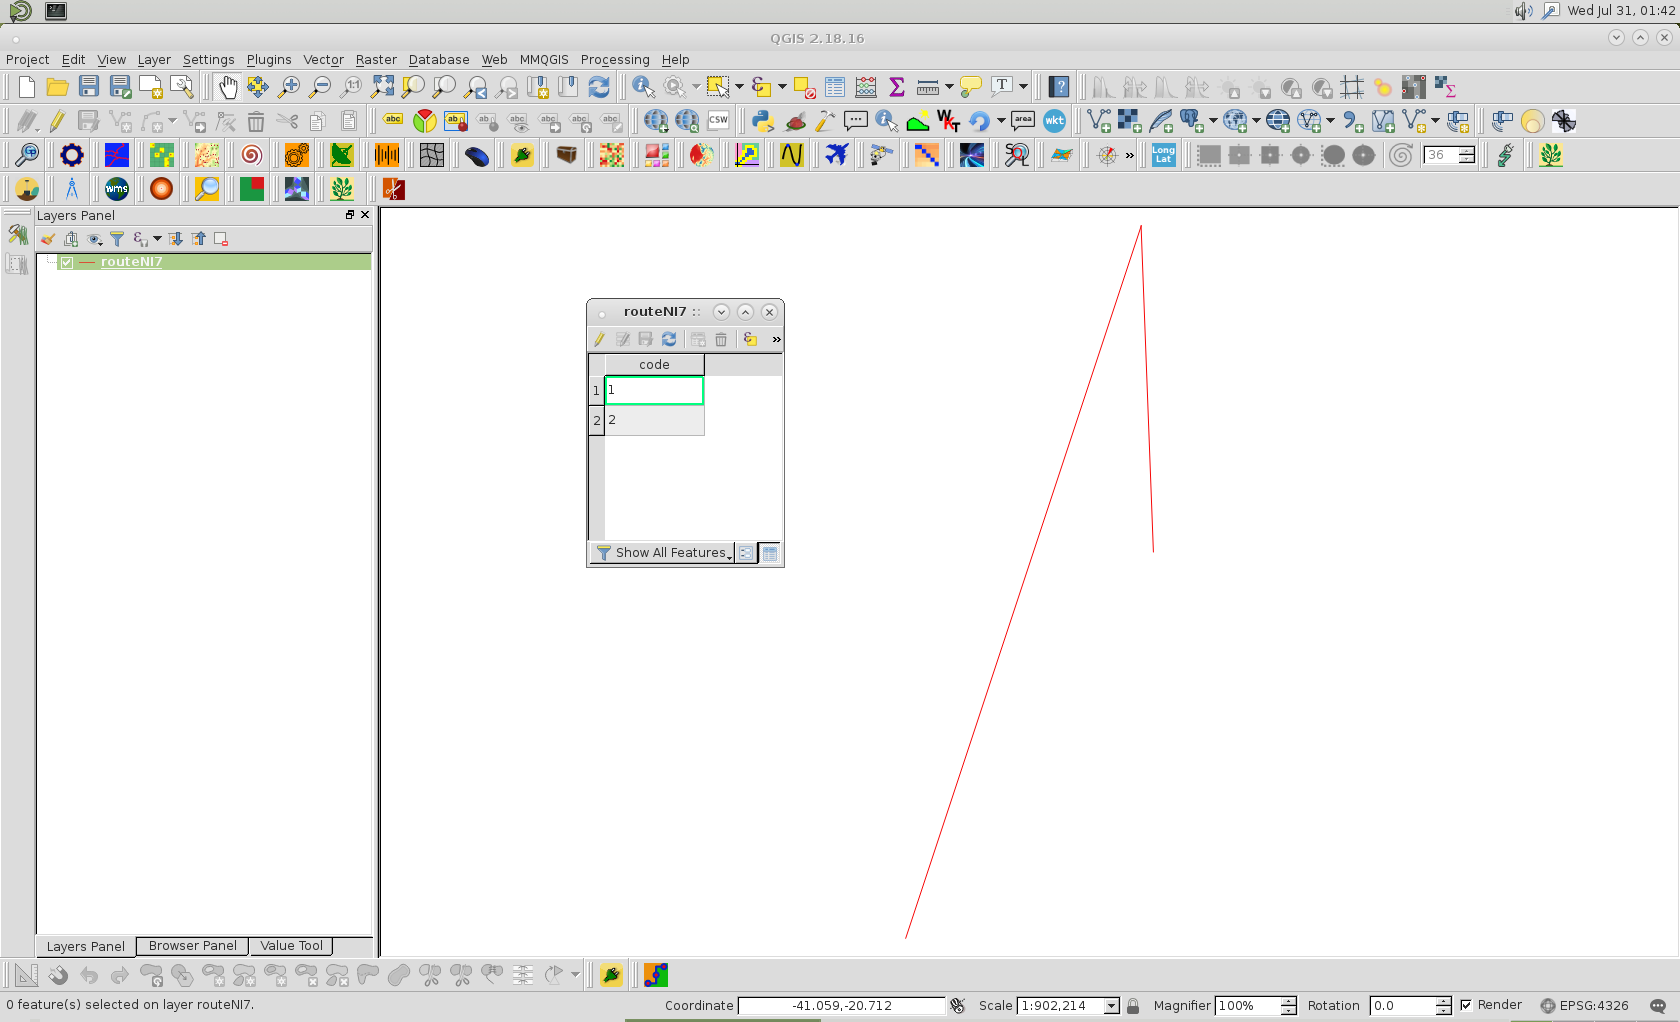Open layer styling paintbrush in Layers Panel
The height and width of the screenshot is (1022, 1680).
[47, 239]
